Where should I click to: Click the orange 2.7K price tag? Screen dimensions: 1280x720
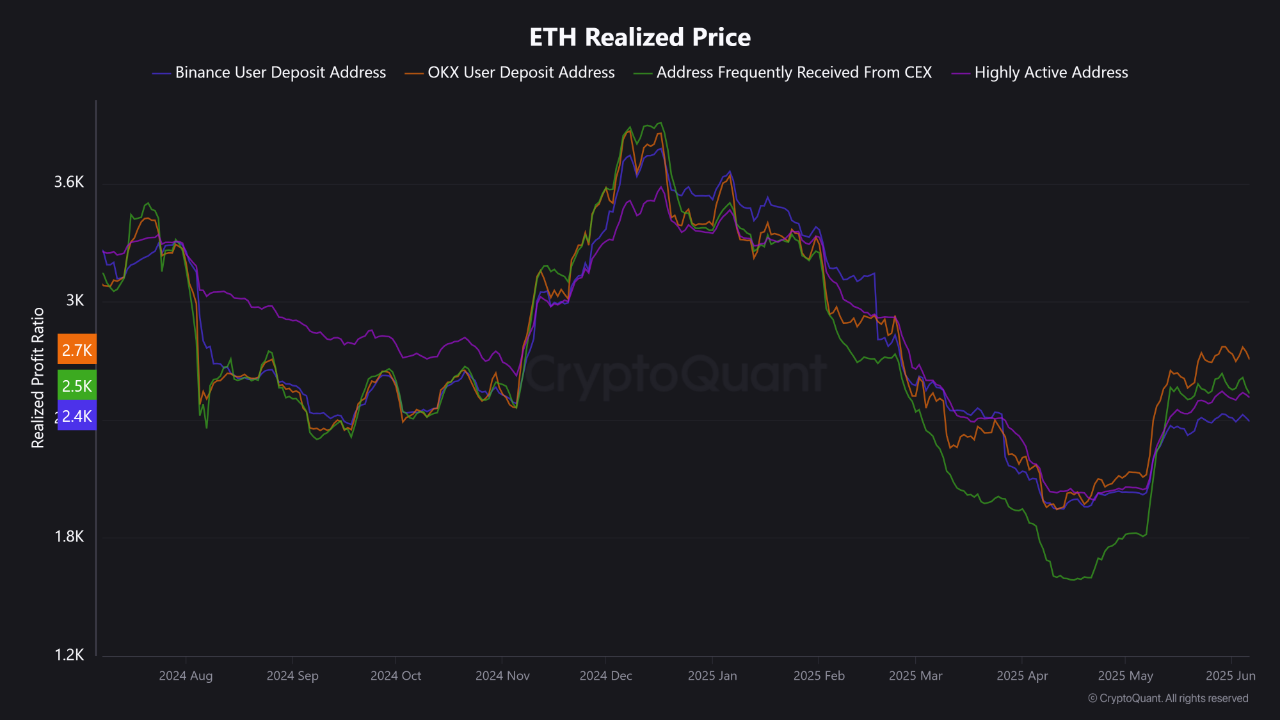[77, 350]
